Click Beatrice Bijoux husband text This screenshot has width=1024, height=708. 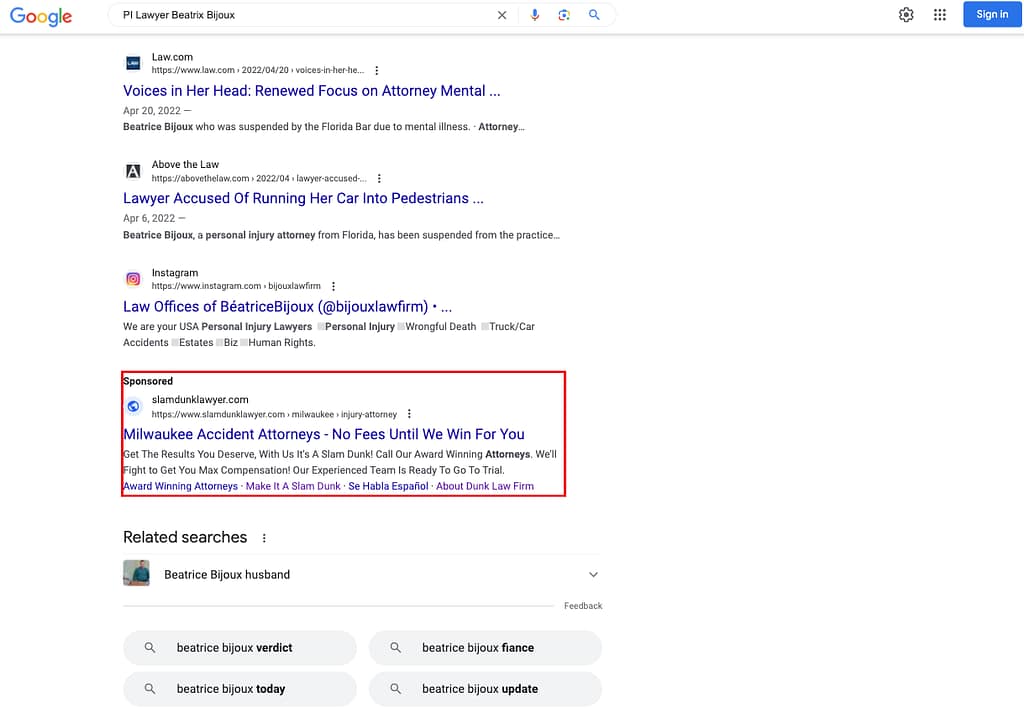click(x=227, y=575)
